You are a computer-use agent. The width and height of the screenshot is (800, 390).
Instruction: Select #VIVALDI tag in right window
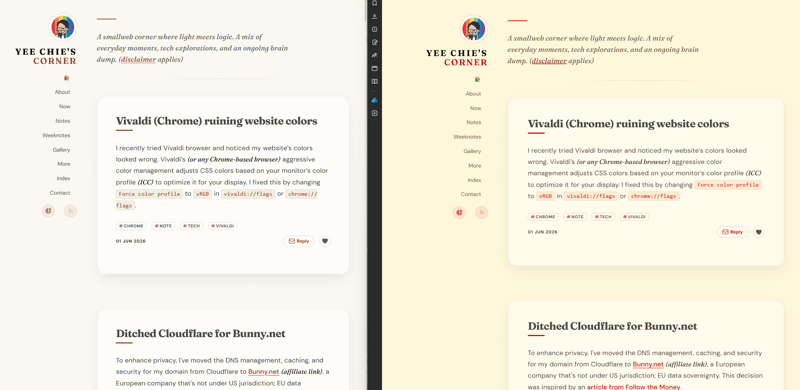click(634, 217)
